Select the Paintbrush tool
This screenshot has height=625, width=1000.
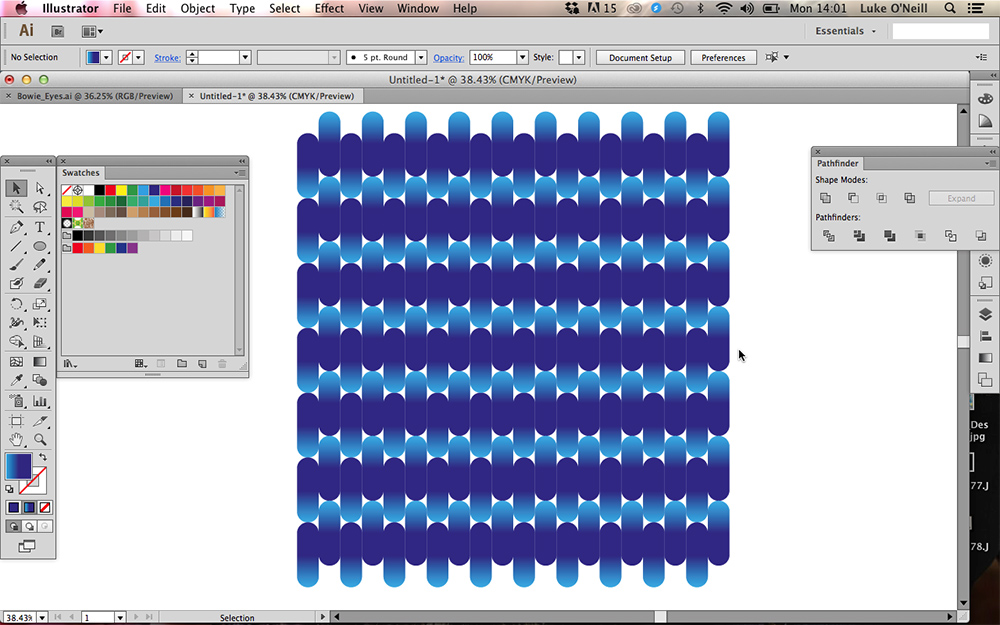coord(17,265)
